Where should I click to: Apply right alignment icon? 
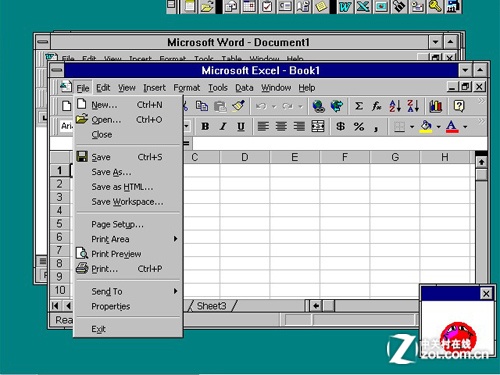299,126
